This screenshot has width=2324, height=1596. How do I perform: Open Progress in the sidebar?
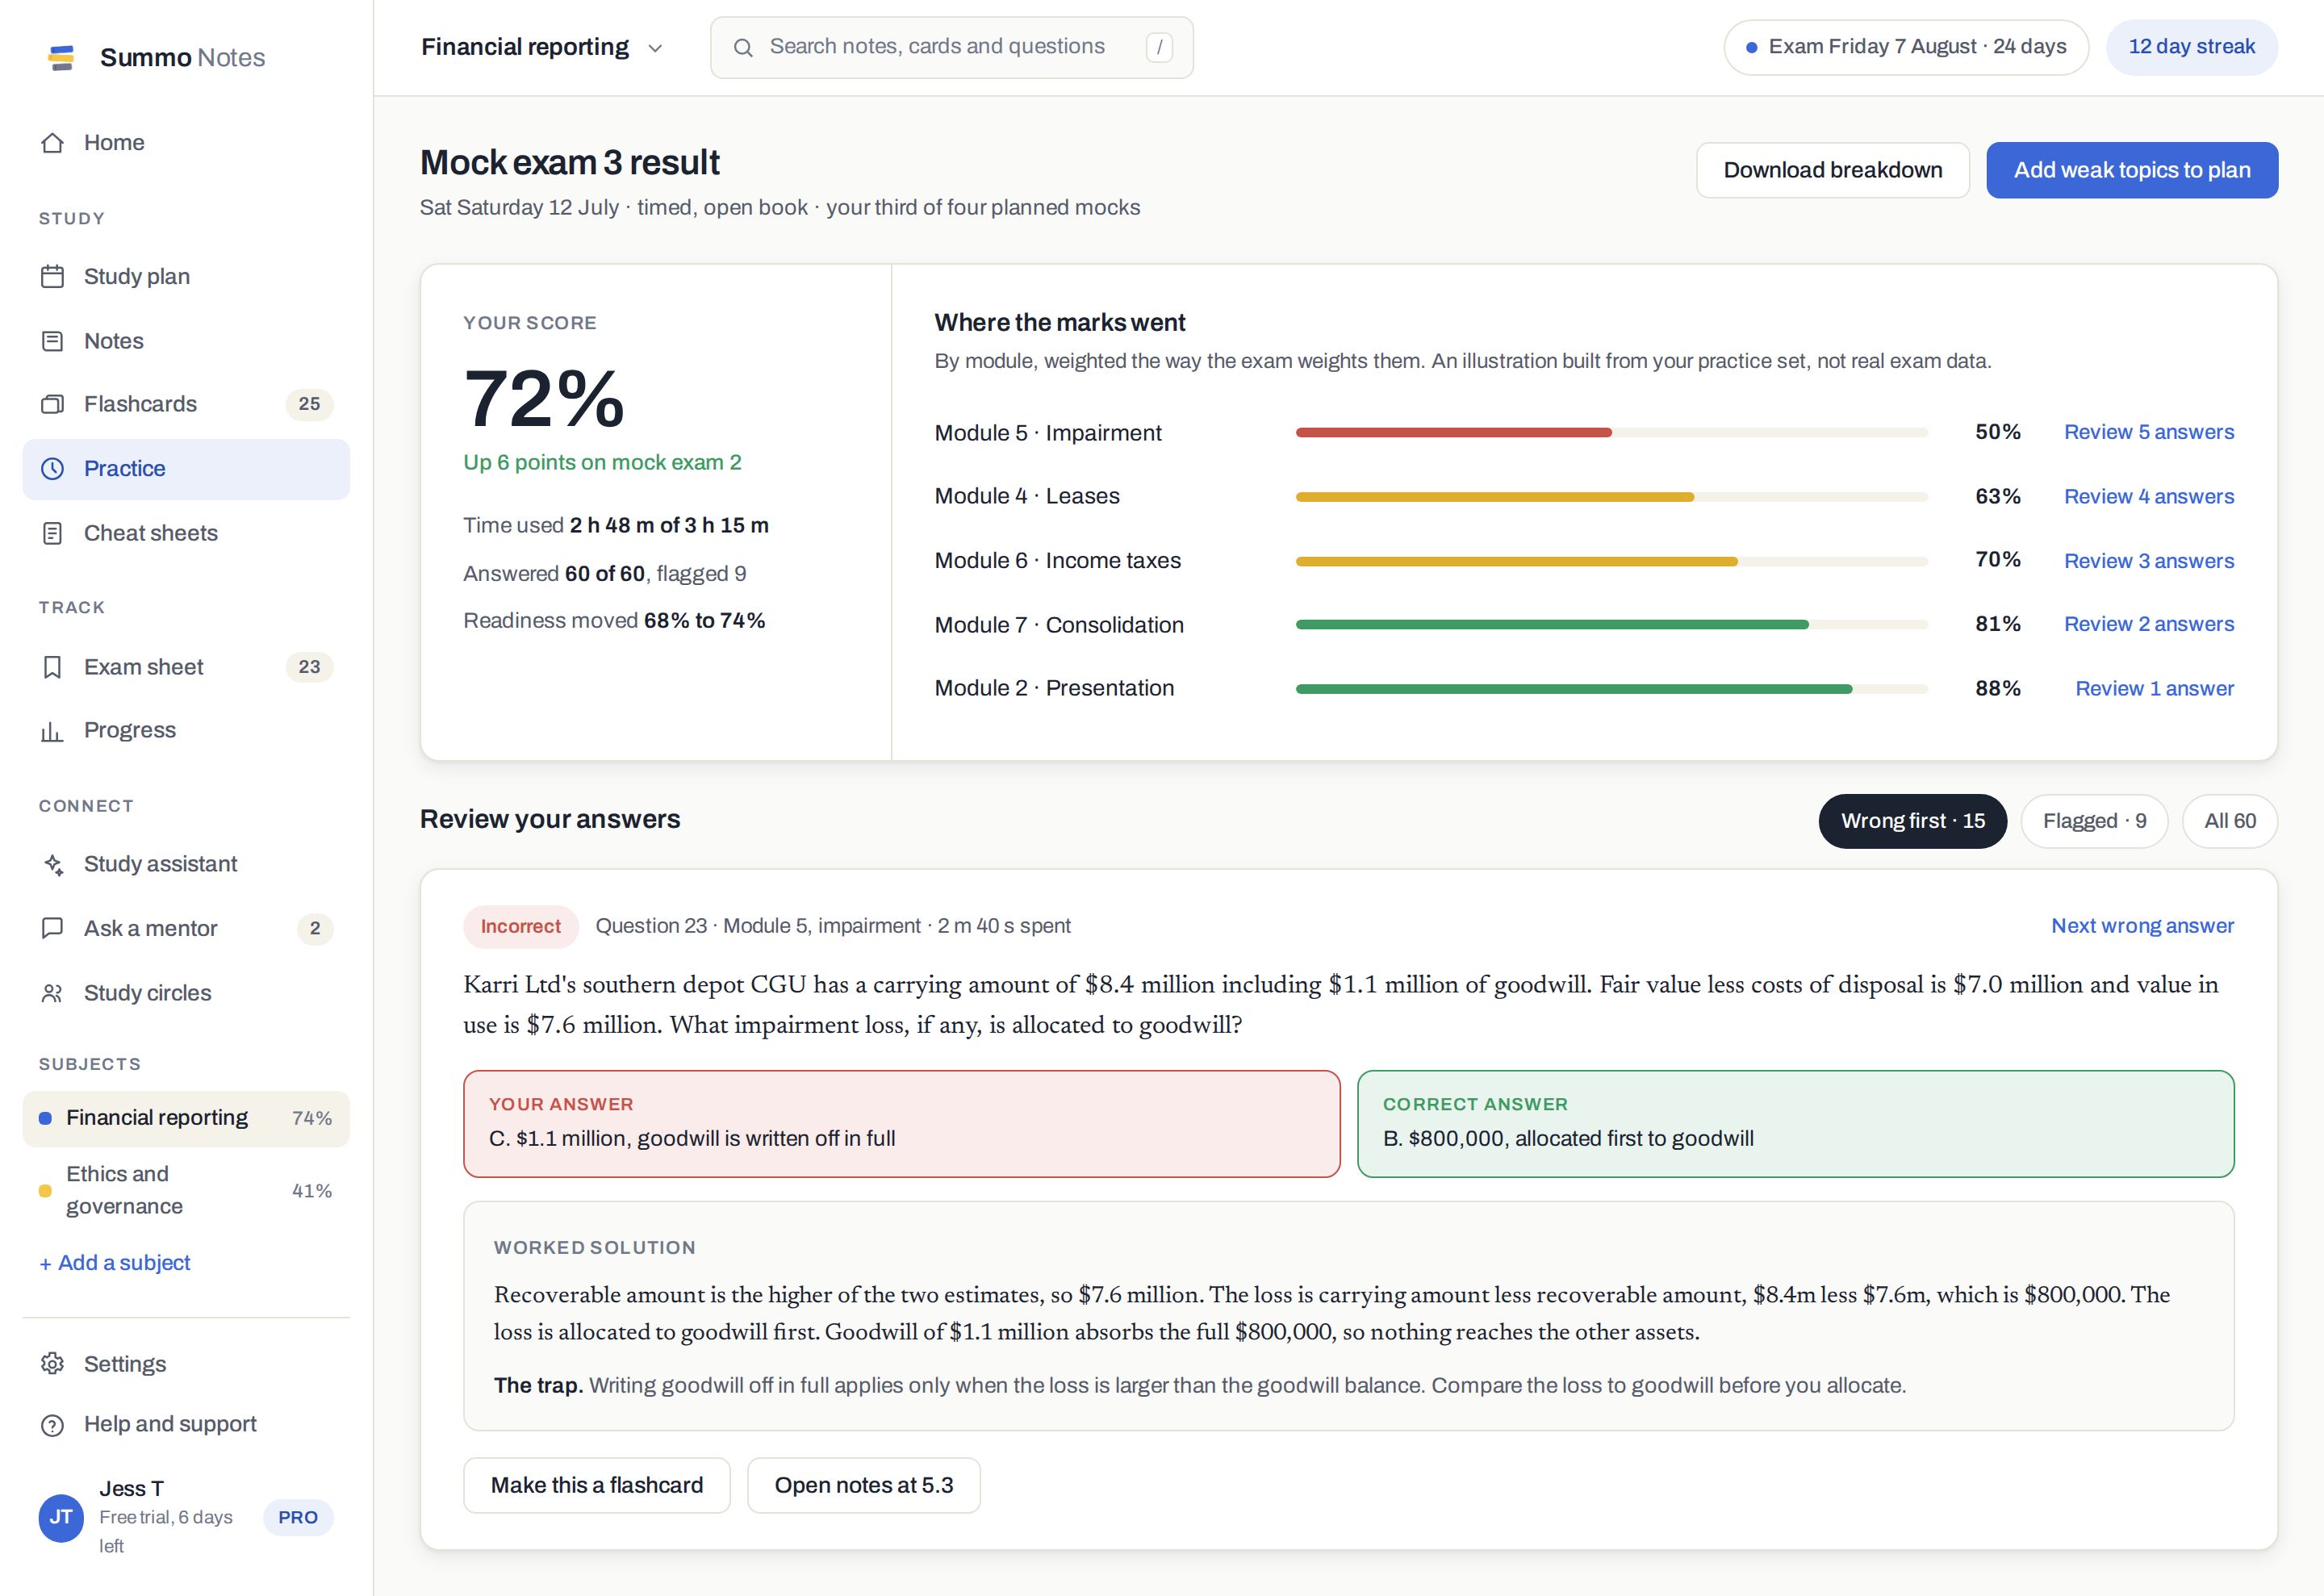186,731
